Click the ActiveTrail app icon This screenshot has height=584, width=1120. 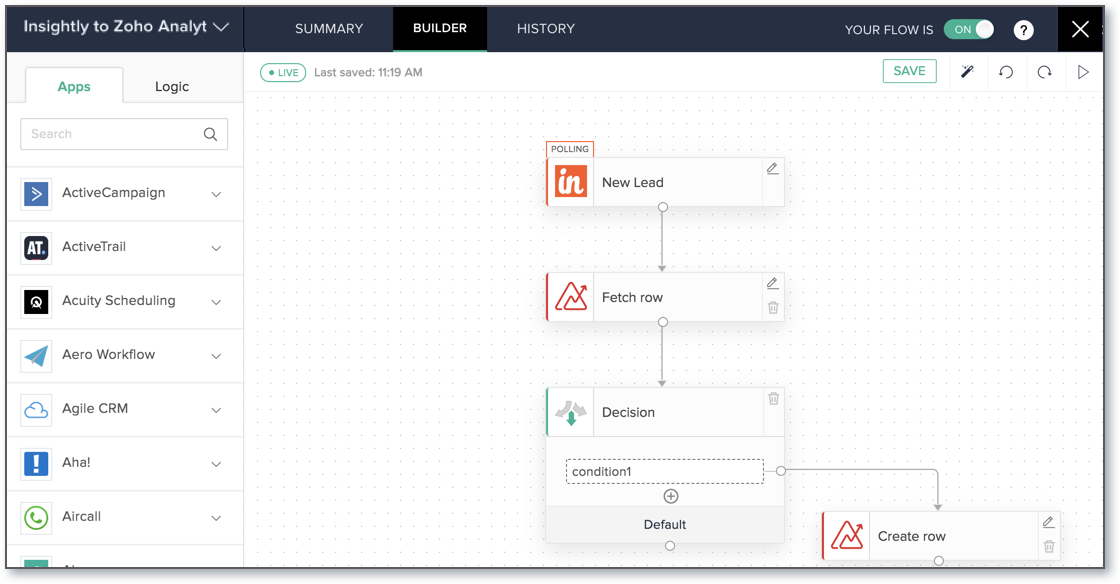pos(36,248)
